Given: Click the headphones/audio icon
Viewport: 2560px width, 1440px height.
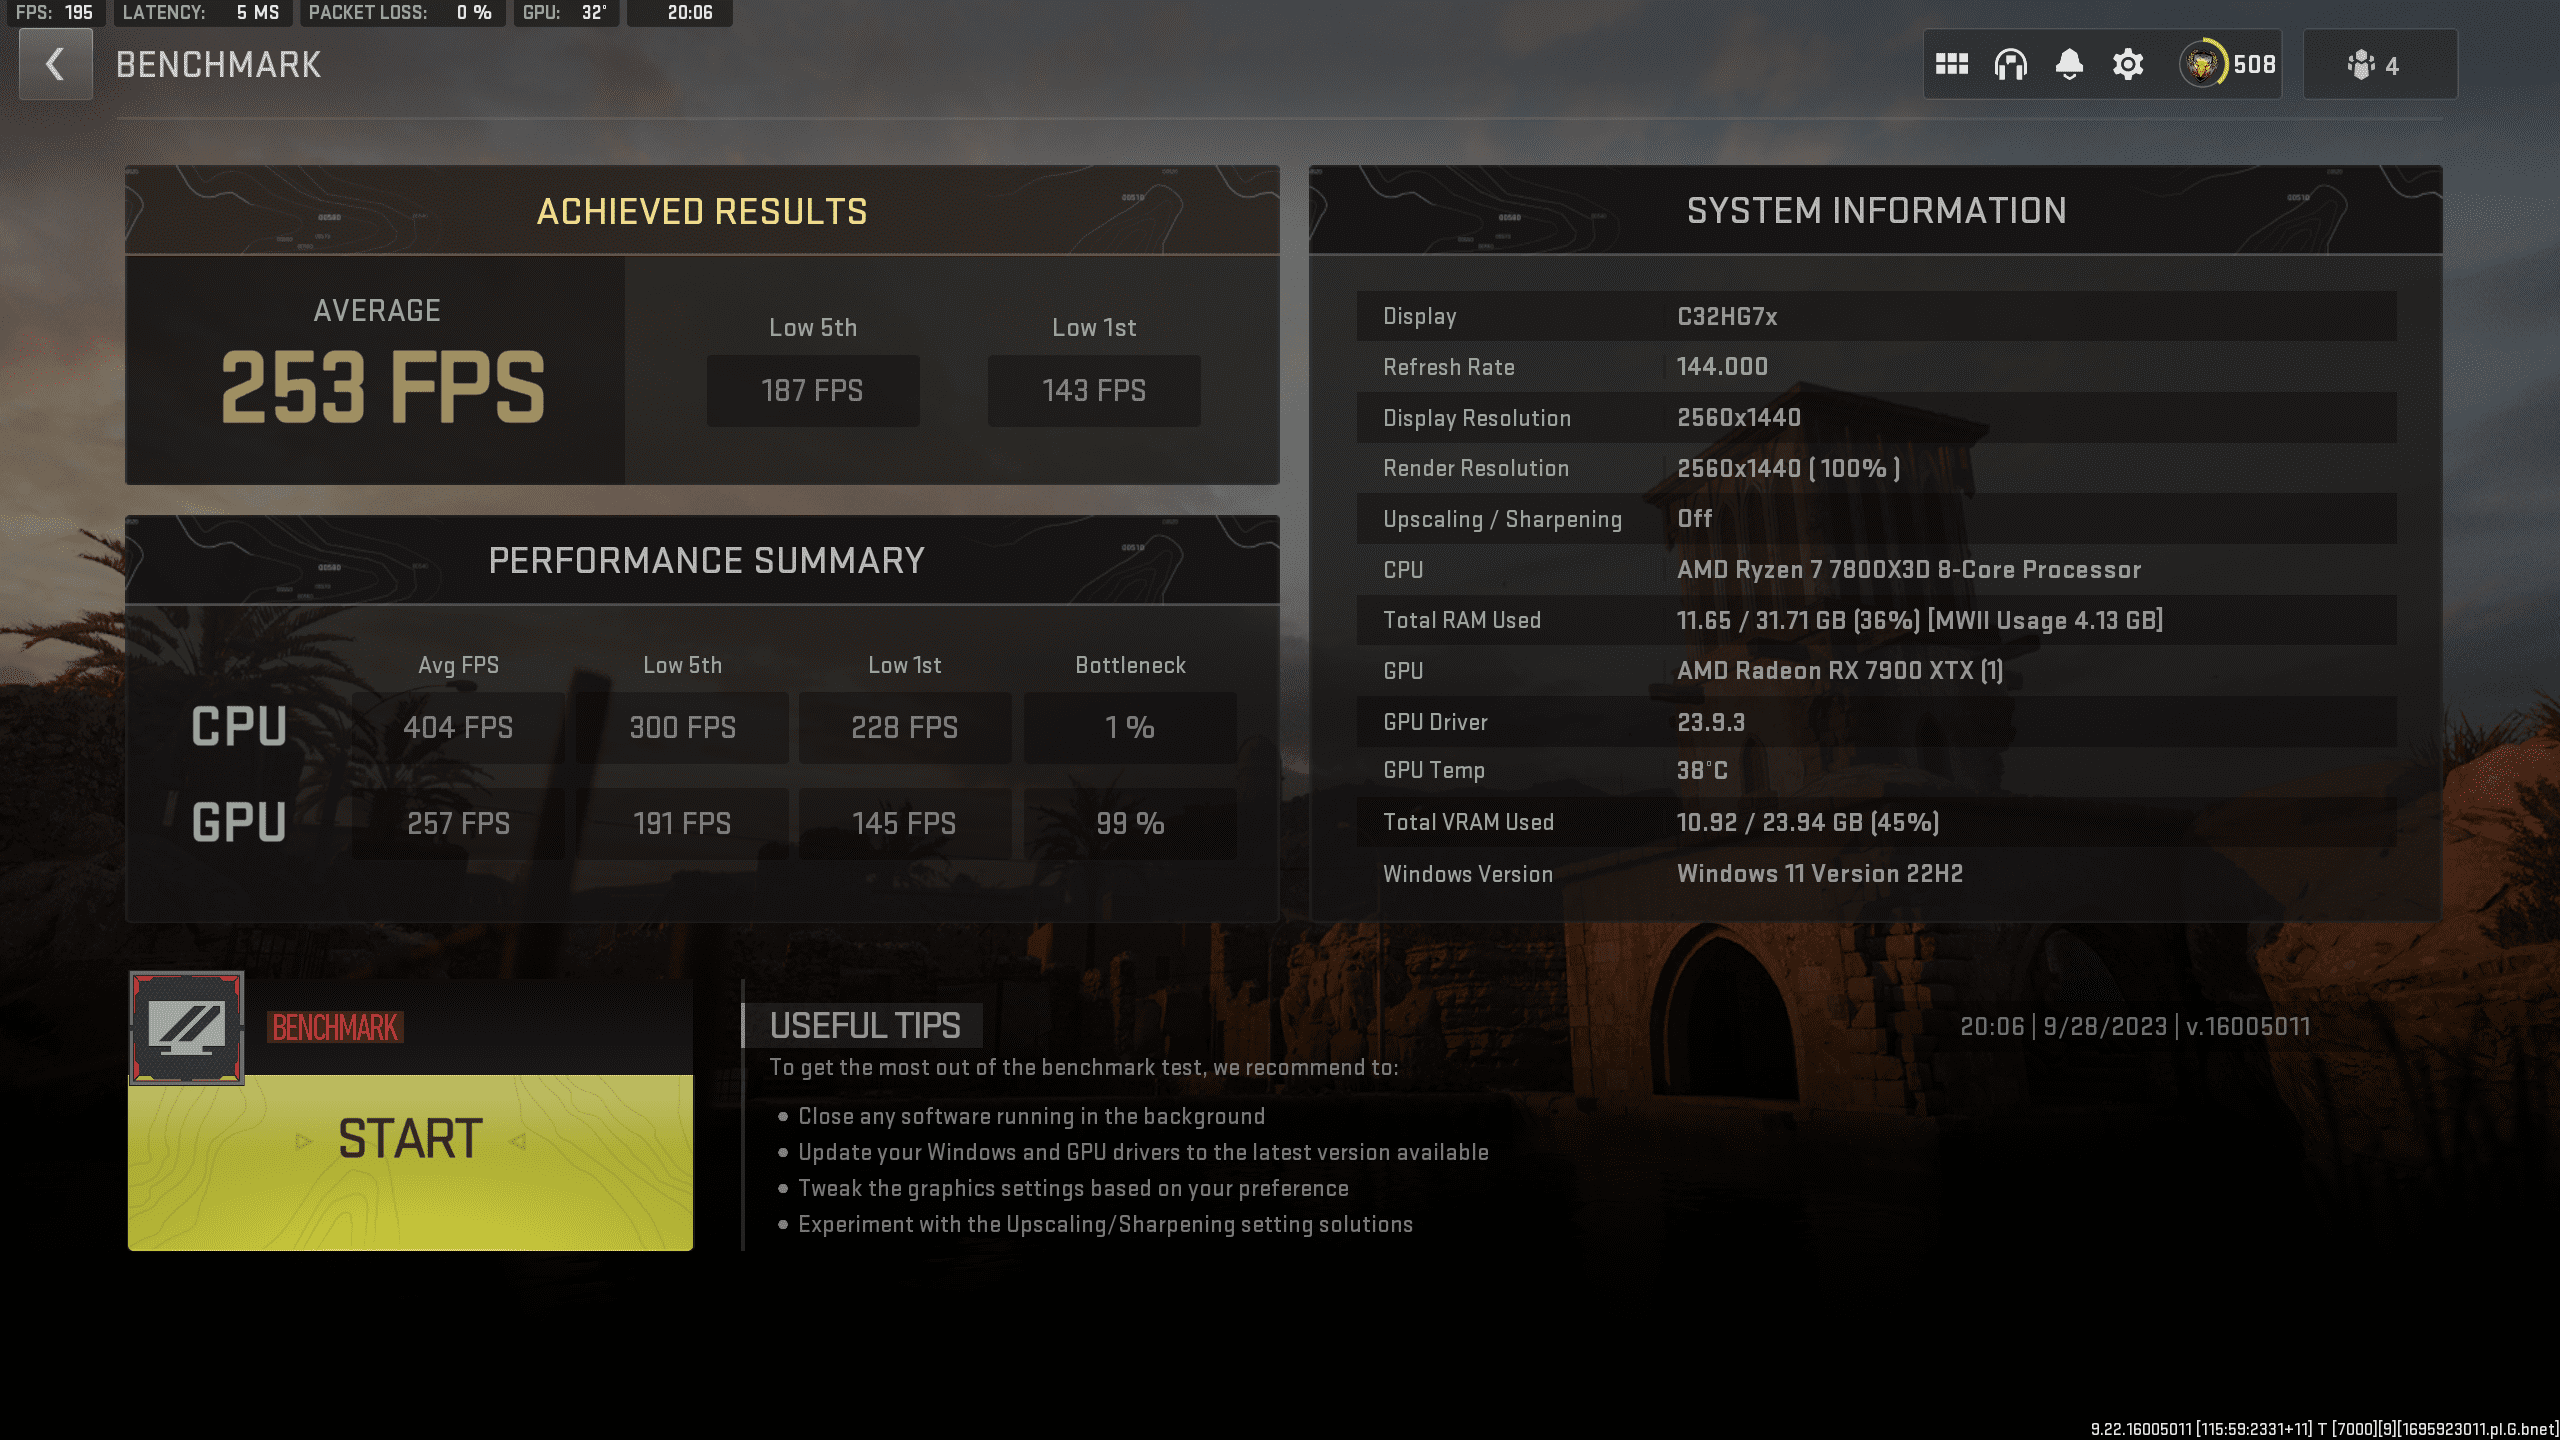Looking at the screenshot, I should tap(2010, 65).
